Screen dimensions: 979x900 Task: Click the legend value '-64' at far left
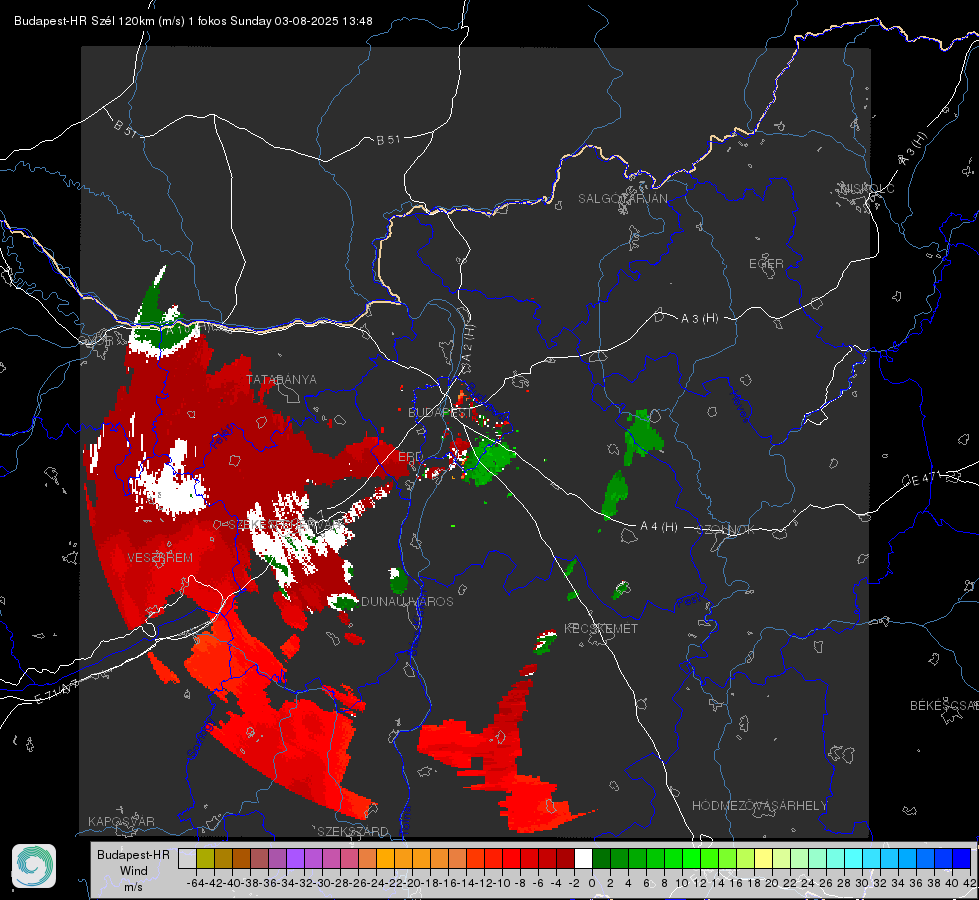pyautogui.click(x=197, y=883)
